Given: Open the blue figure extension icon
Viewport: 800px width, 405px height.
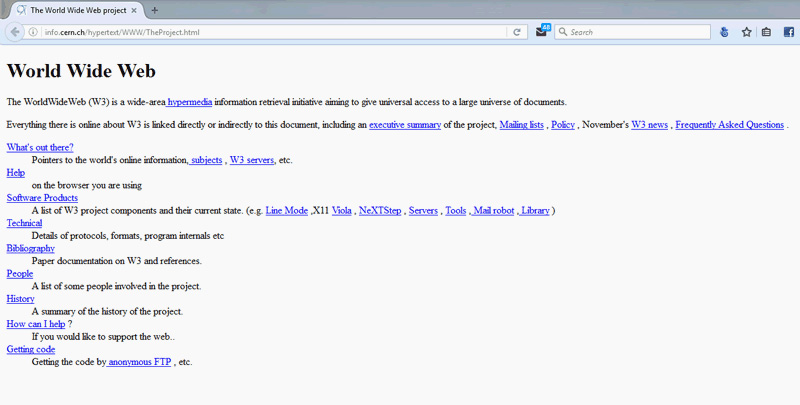Looking at the screenshot, I should tap(724, 32).
